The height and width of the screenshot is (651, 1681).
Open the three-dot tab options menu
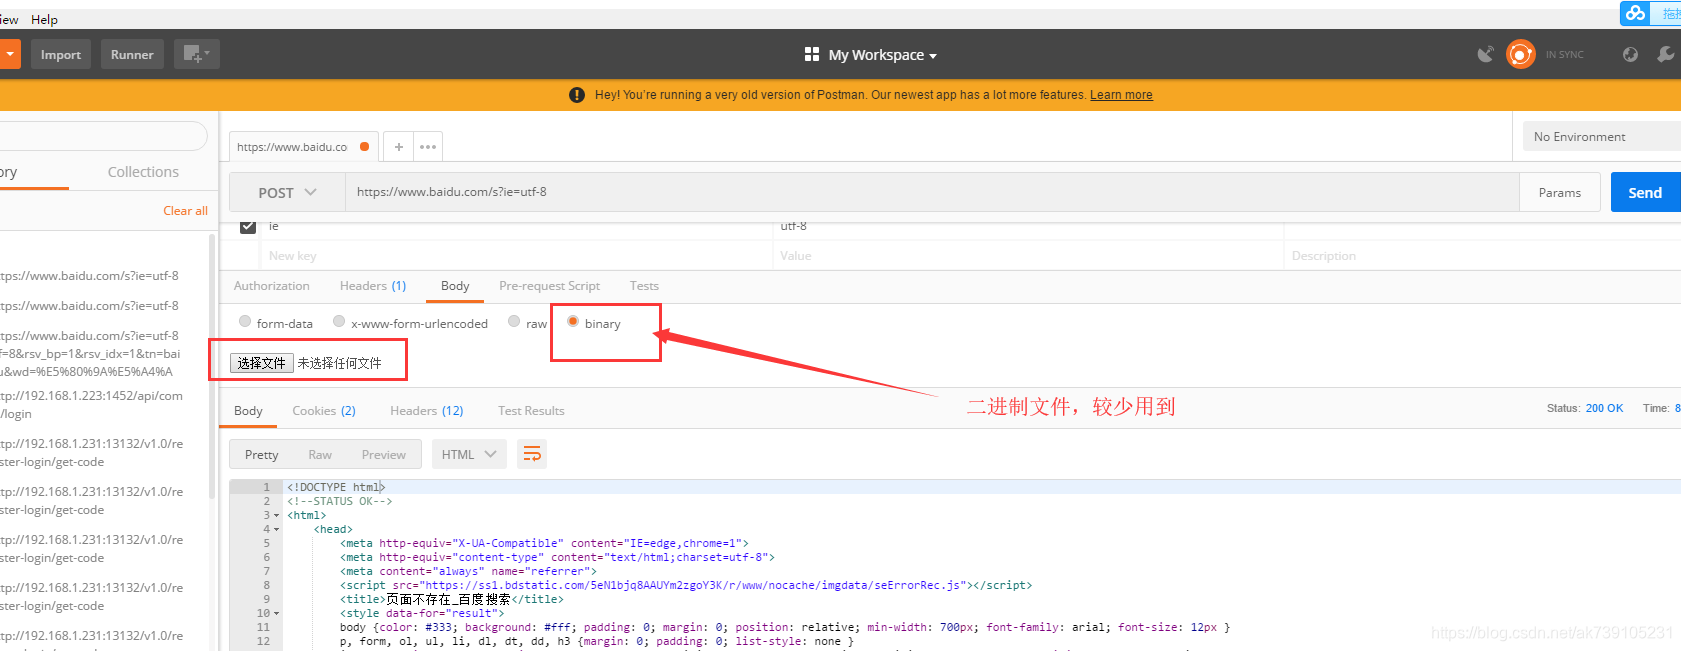tap(428, 147)
